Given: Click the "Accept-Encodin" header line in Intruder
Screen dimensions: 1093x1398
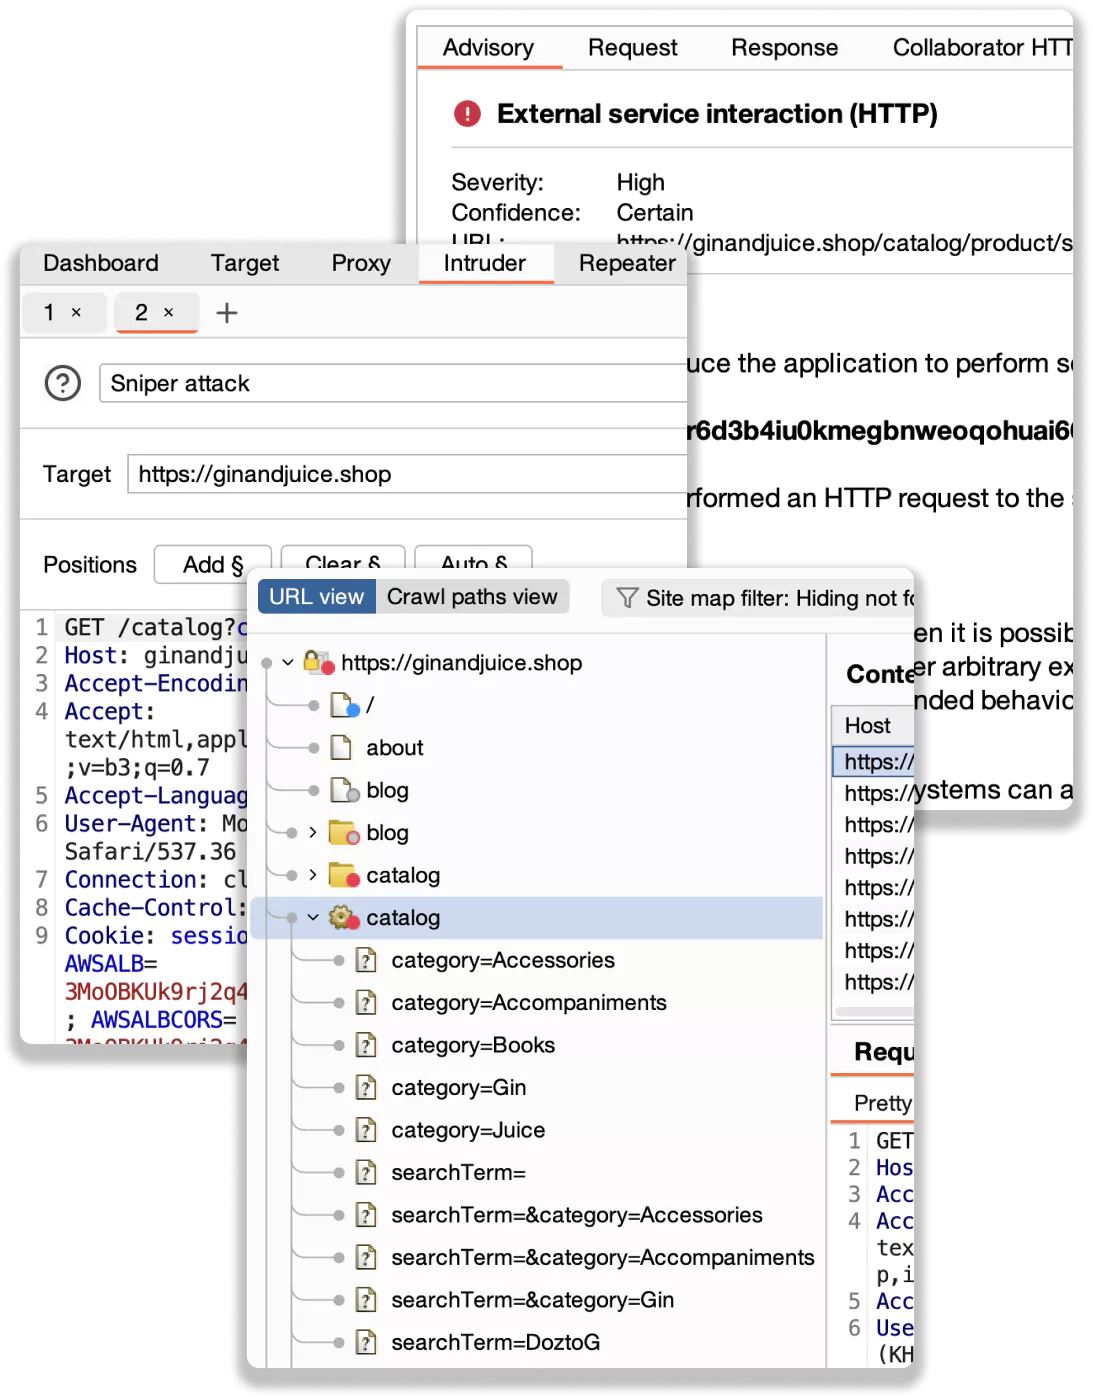Looking at the screenshot, I should point(155,683).
